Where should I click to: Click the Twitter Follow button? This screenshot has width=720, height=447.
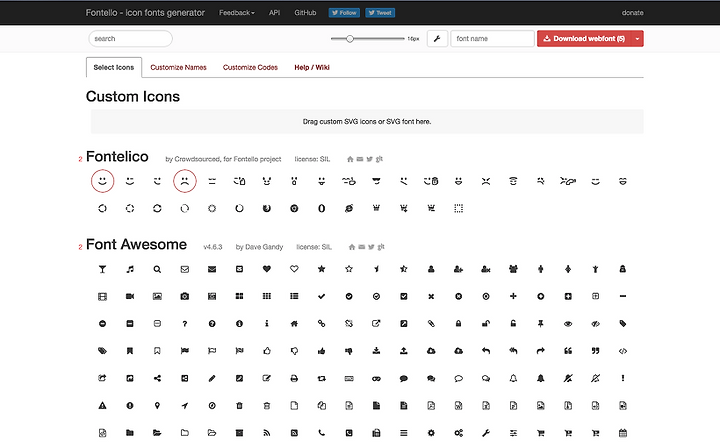(344, 13)
